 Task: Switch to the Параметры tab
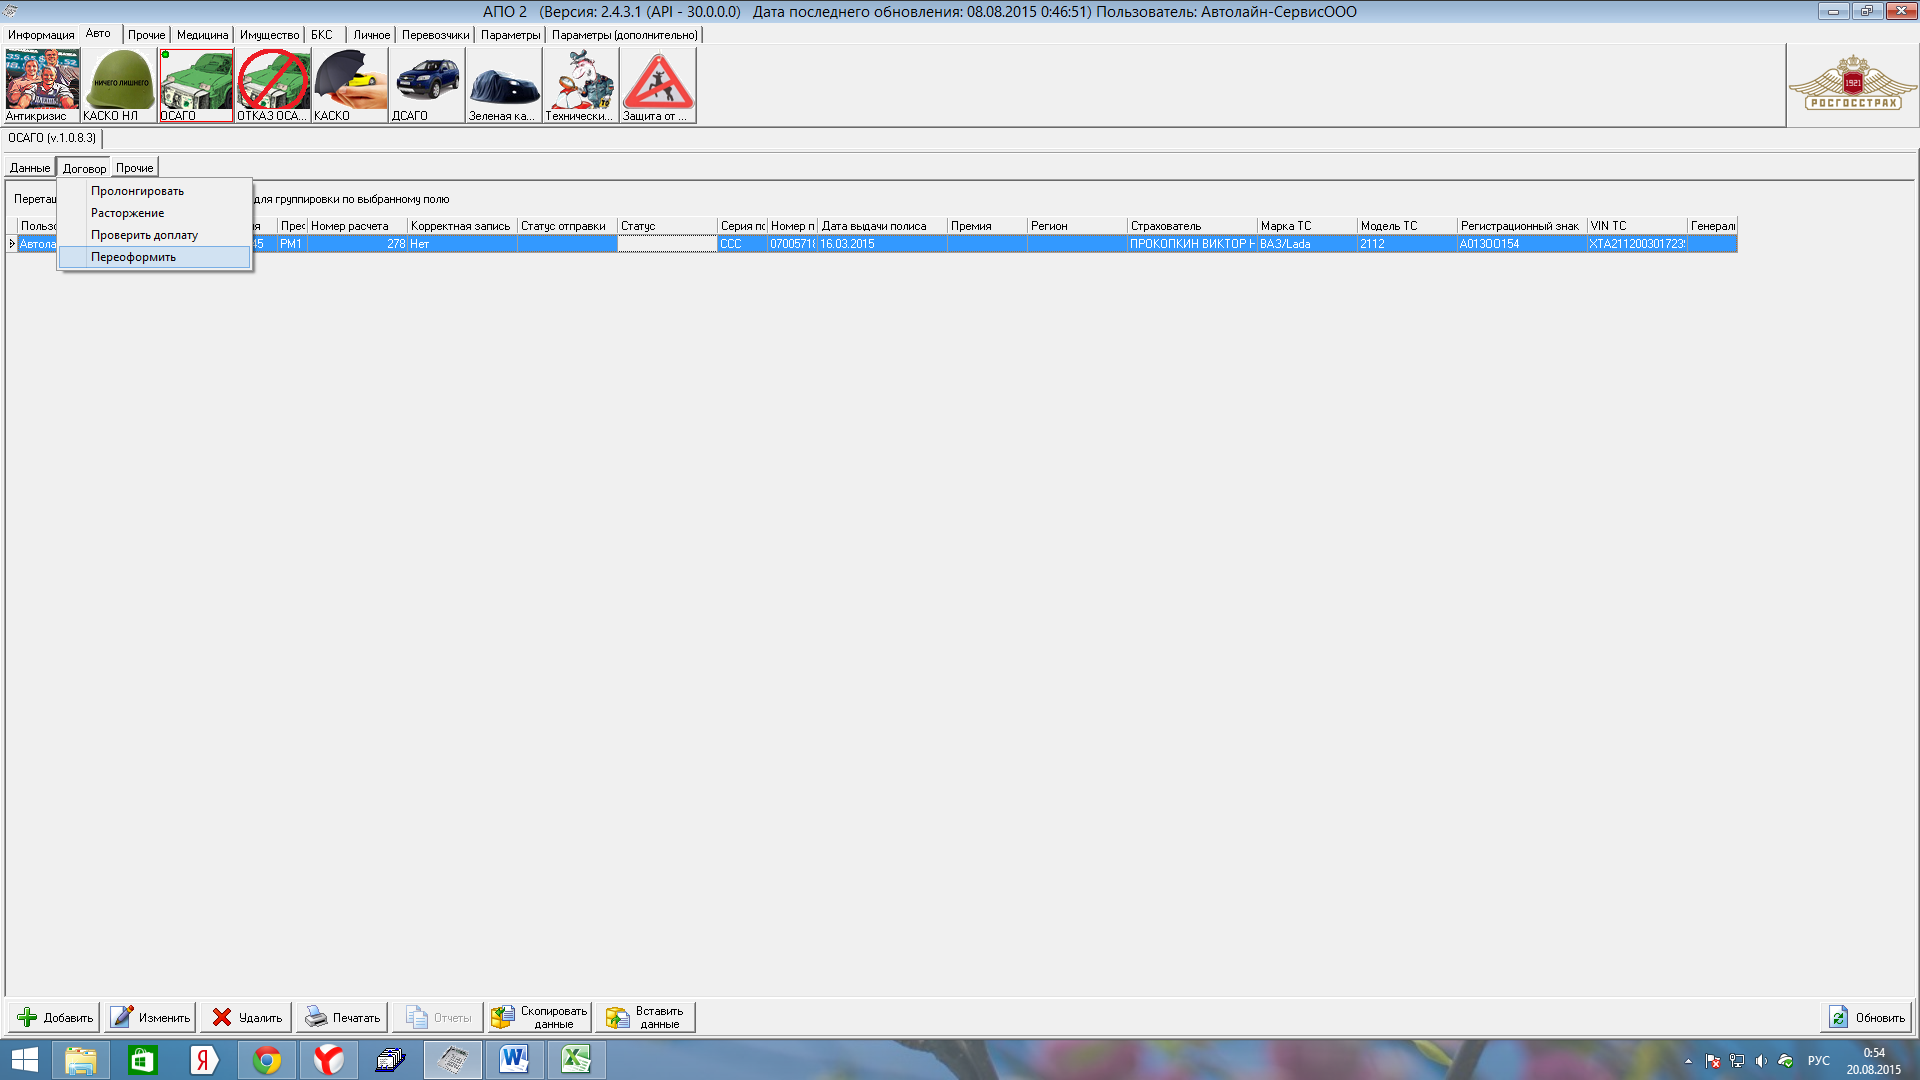pos(510,35)
